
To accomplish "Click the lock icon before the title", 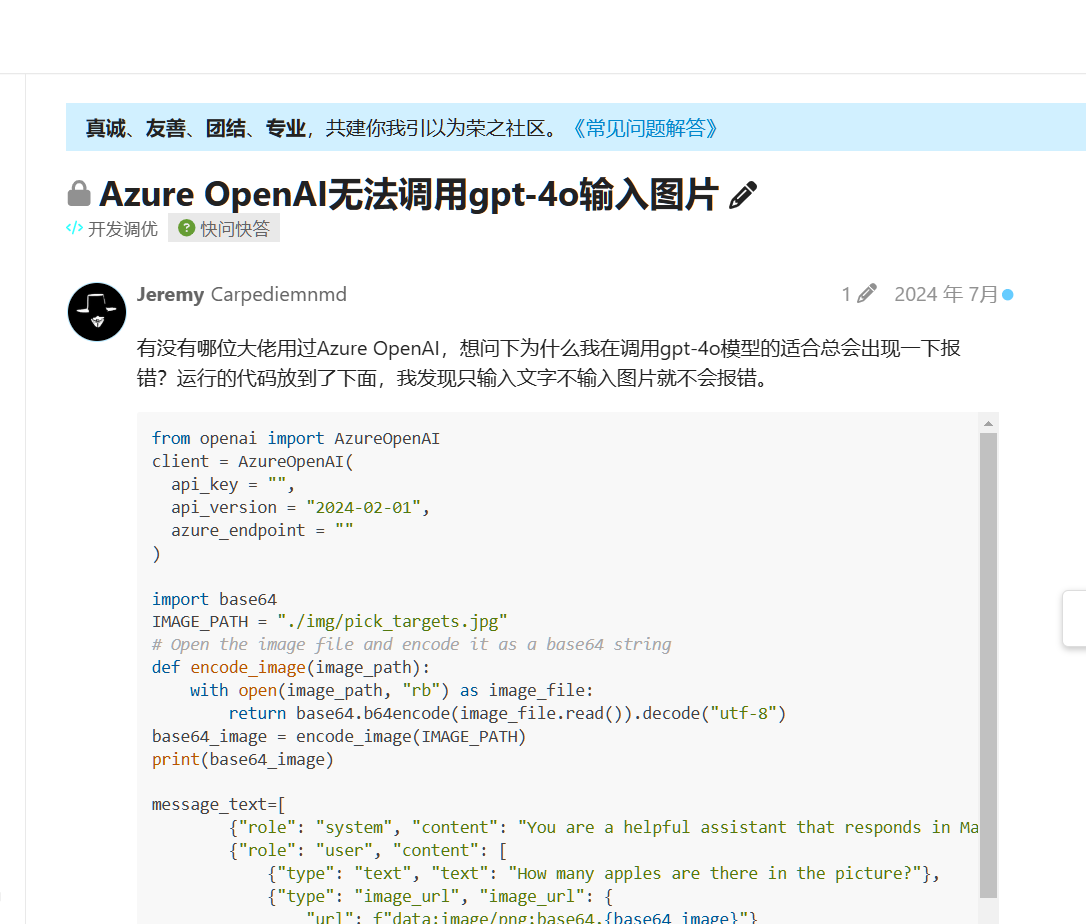I will pos(79,193).
